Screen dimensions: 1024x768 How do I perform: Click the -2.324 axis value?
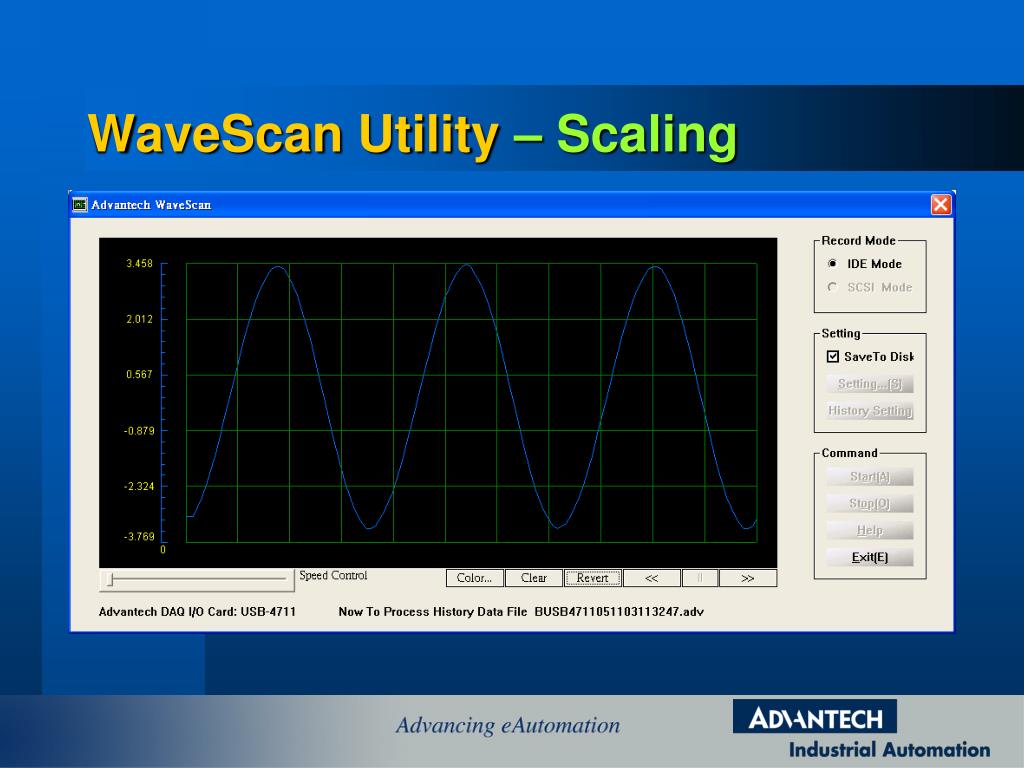click(x=139, y=486)
